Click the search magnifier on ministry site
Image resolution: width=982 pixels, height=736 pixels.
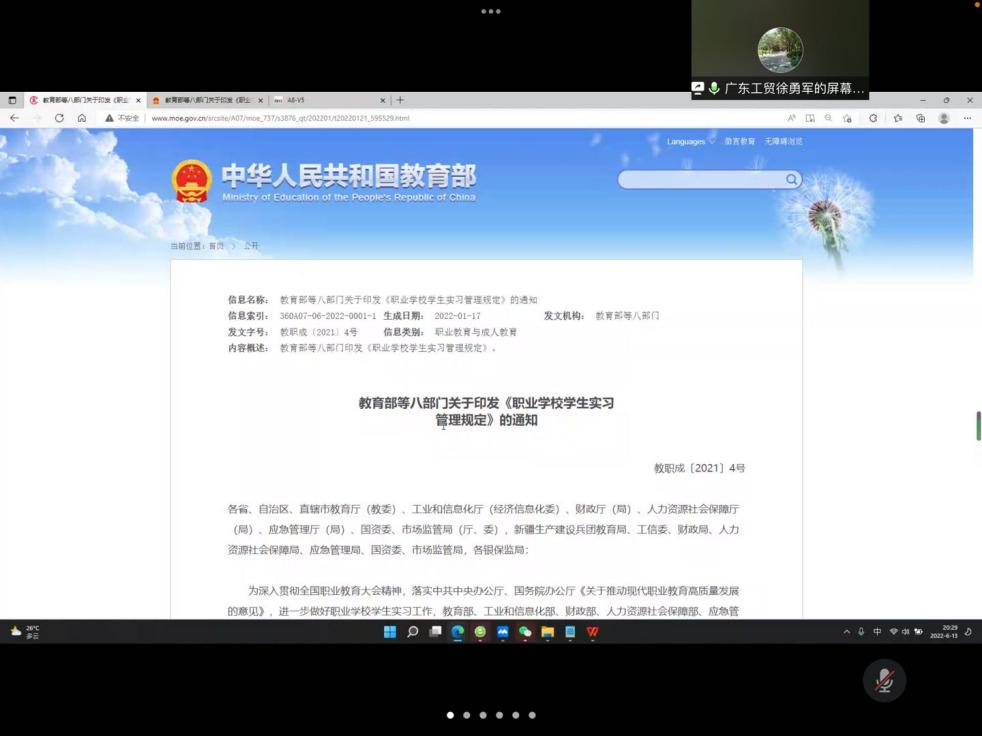pos(791,179)
